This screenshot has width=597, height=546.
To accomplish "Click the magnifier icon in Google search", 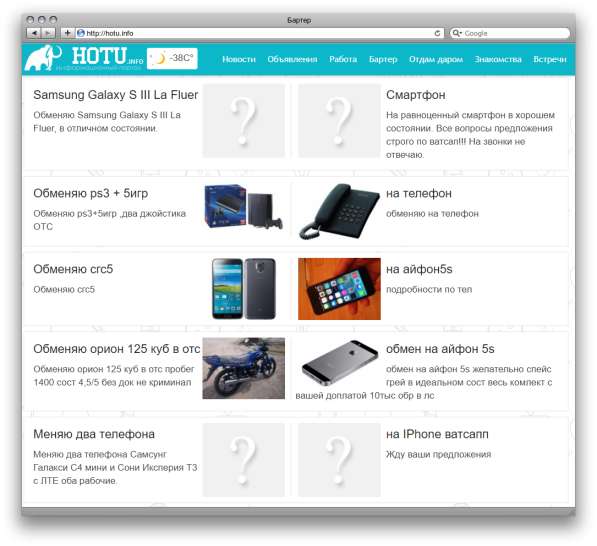I will pyautogui.click(x=456, y=33).
